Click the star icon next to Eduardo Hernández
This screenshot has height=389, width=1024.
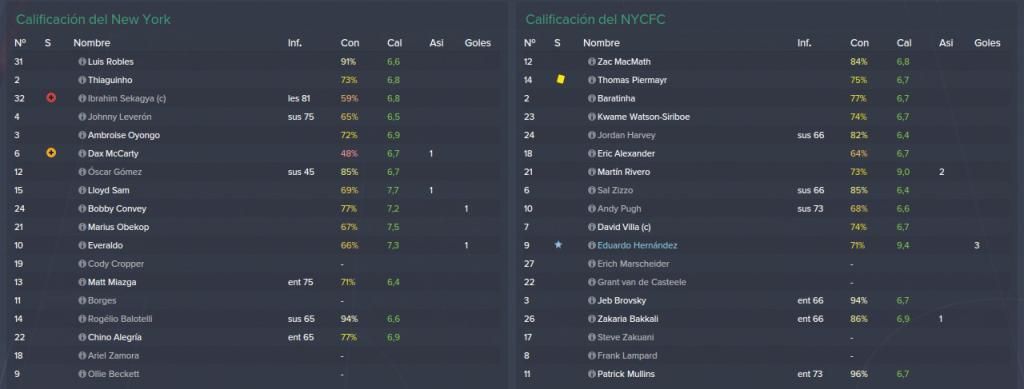coord(558,245)
